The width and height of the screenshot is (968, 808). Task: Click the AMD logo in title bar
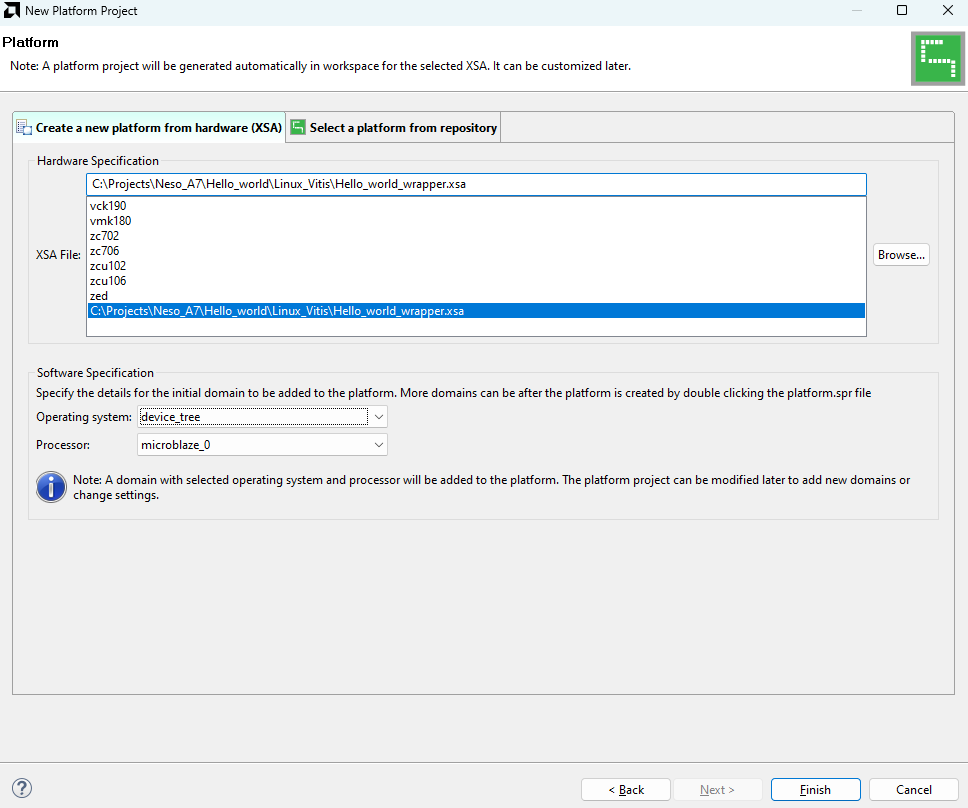[11, 11]
